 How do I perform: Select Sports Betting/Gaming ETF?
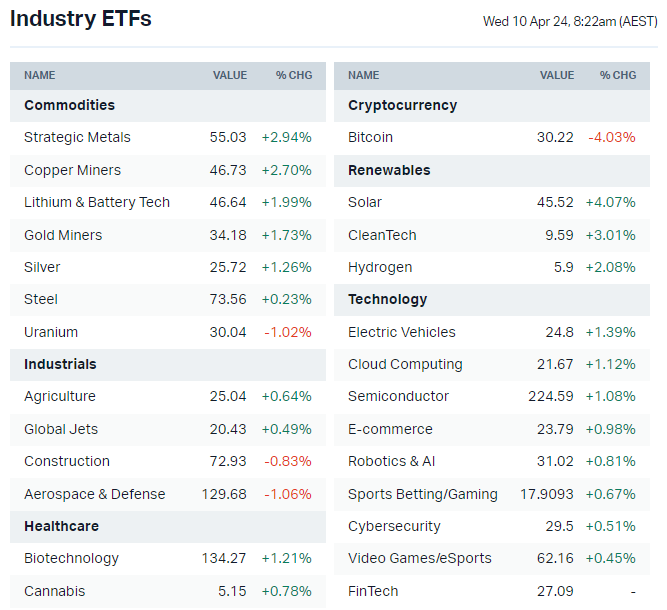(x=422, y=494)
